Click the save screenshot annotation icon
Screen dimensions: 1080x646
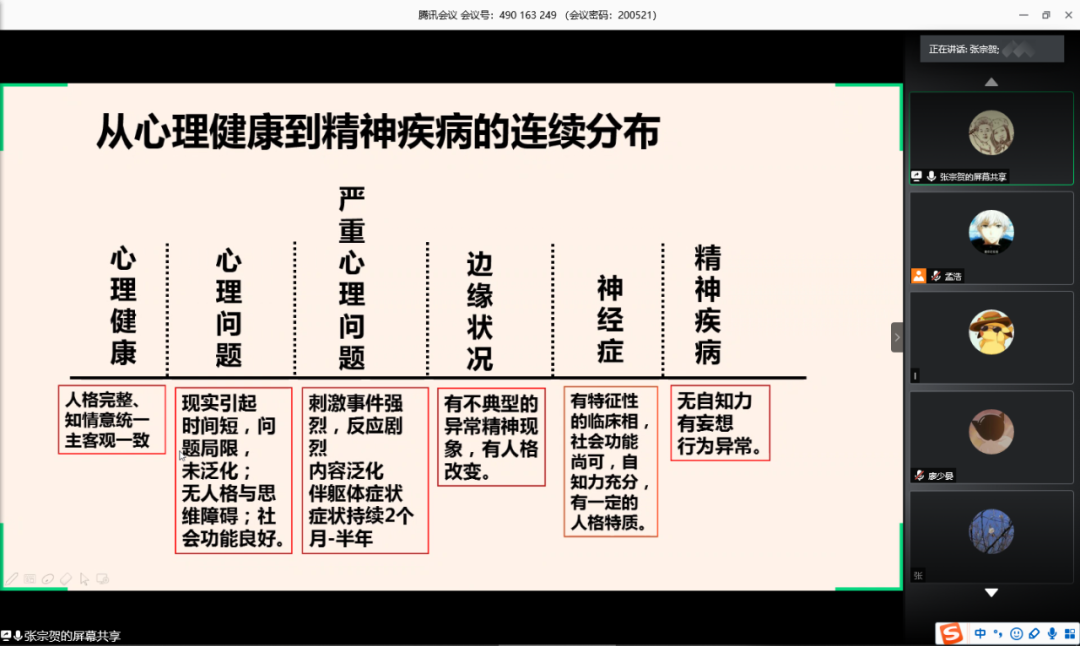click(x=102, y=579)
